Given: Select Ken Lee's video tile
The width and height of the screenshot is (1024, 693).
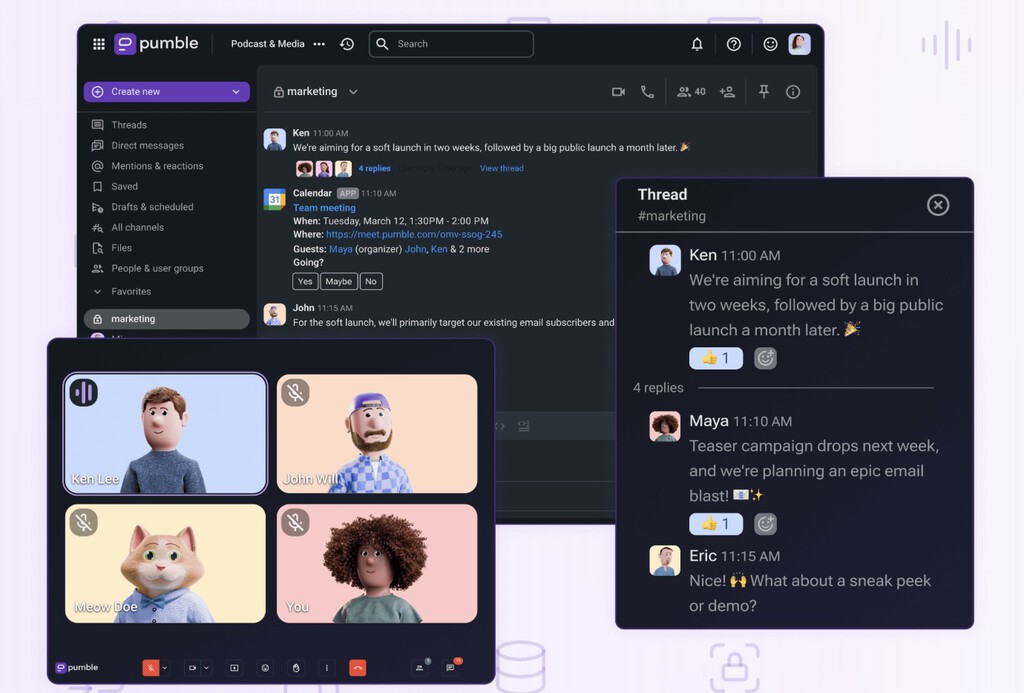Looking at the screenshot, I should point(165,434).
